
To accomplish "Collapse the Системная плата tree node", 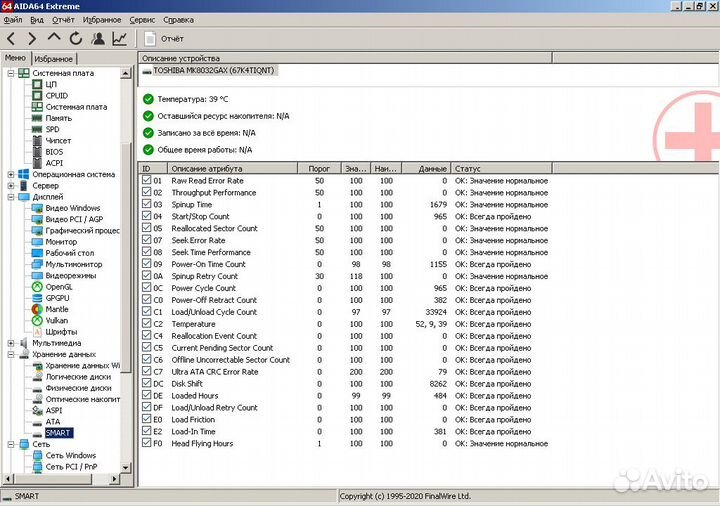I will point(11,73).
